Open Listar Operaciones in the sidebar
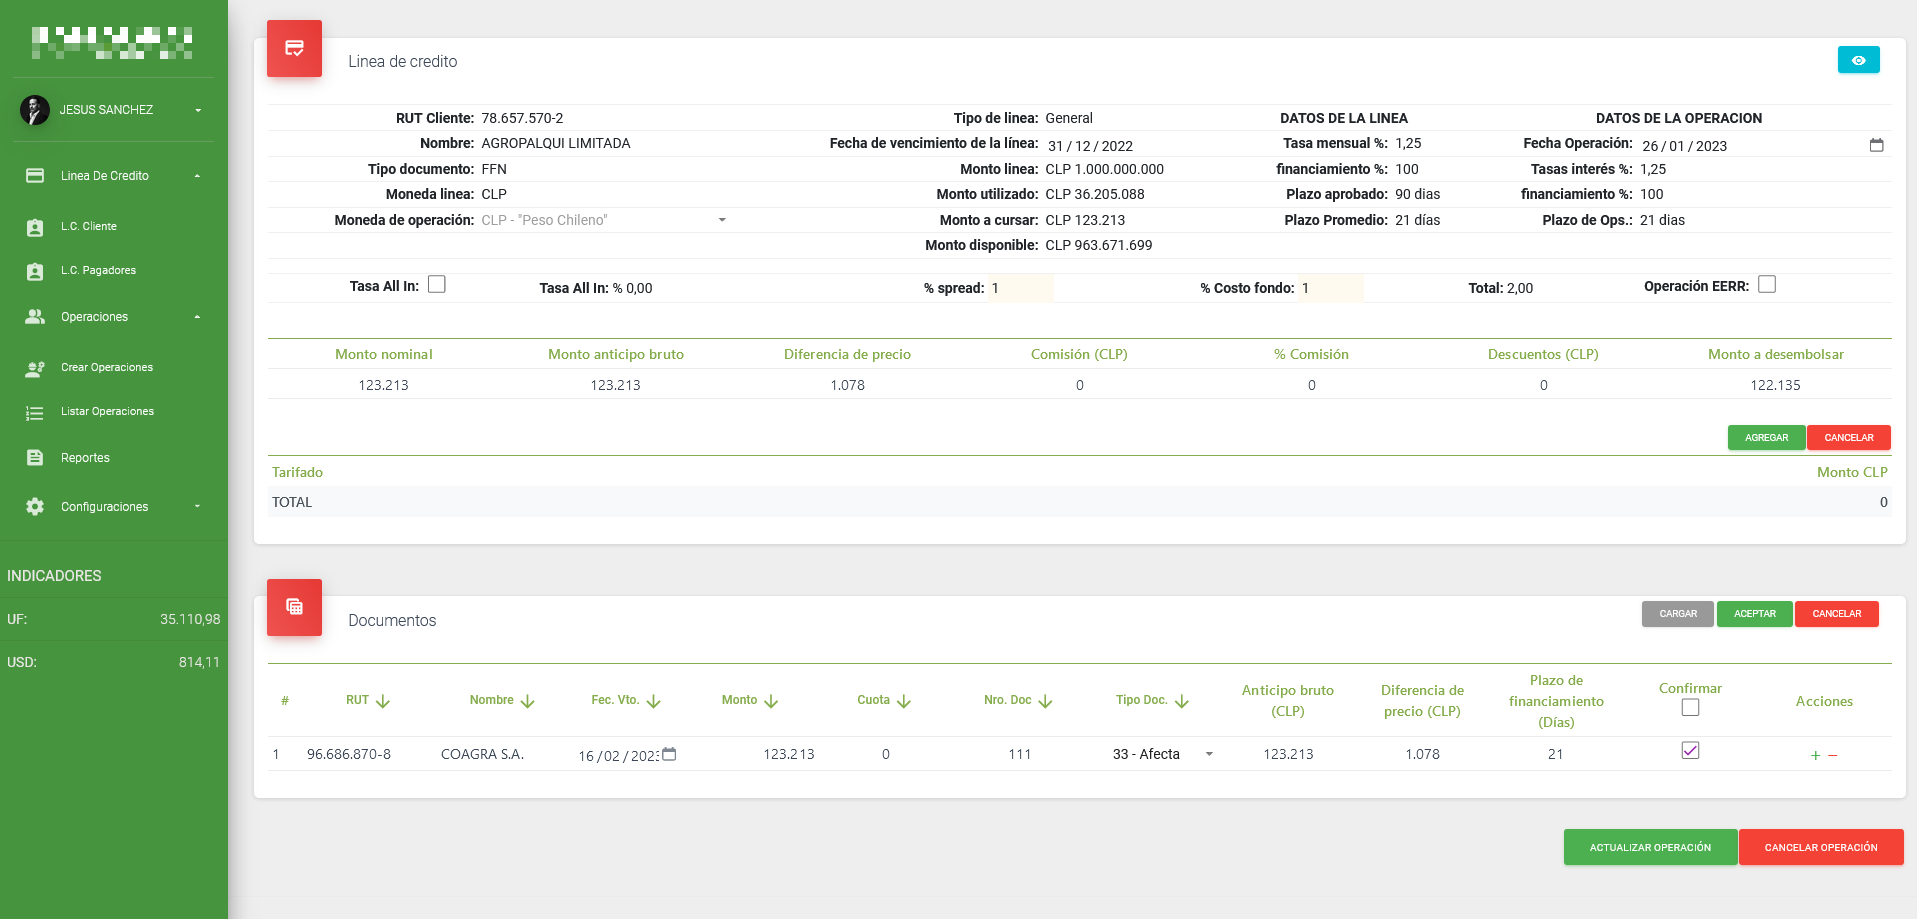The image size is (1917, 919). point(107,412)
